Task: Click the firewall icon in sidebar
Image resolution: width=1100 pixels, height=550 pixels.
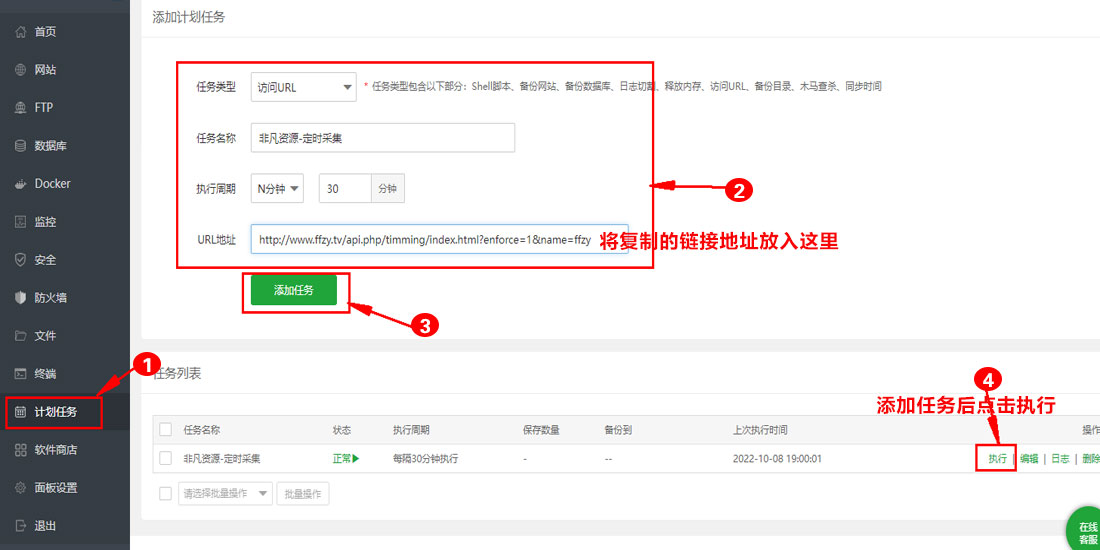Action: pos(21,298)
